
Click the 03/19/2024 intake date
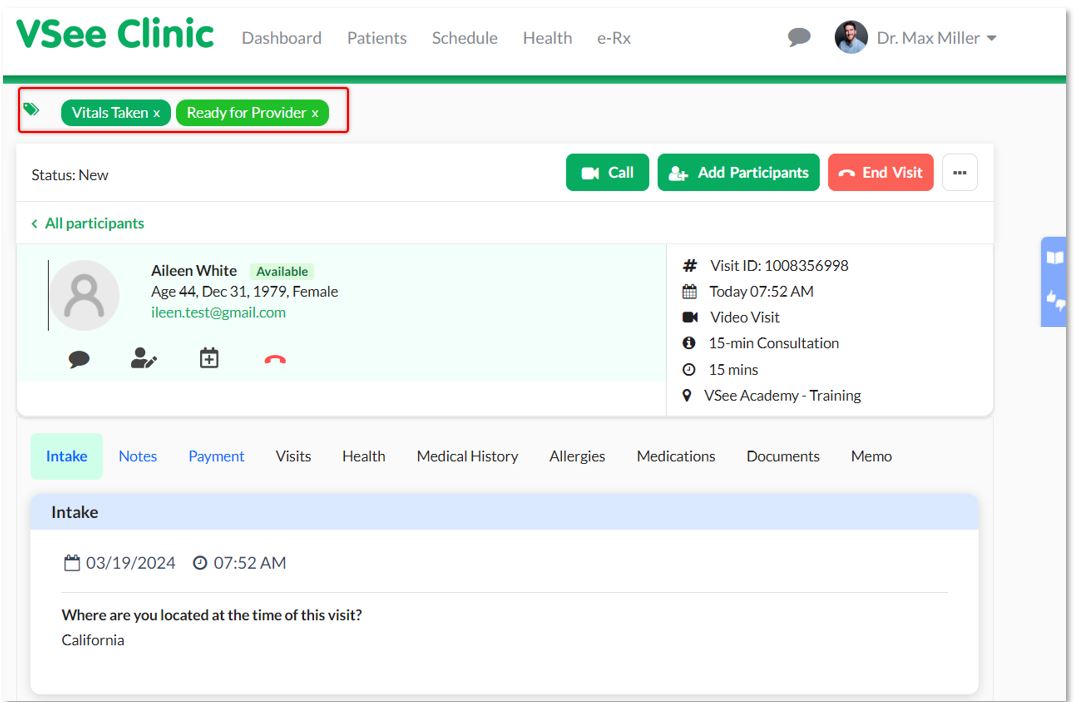(x=130, y=563)
